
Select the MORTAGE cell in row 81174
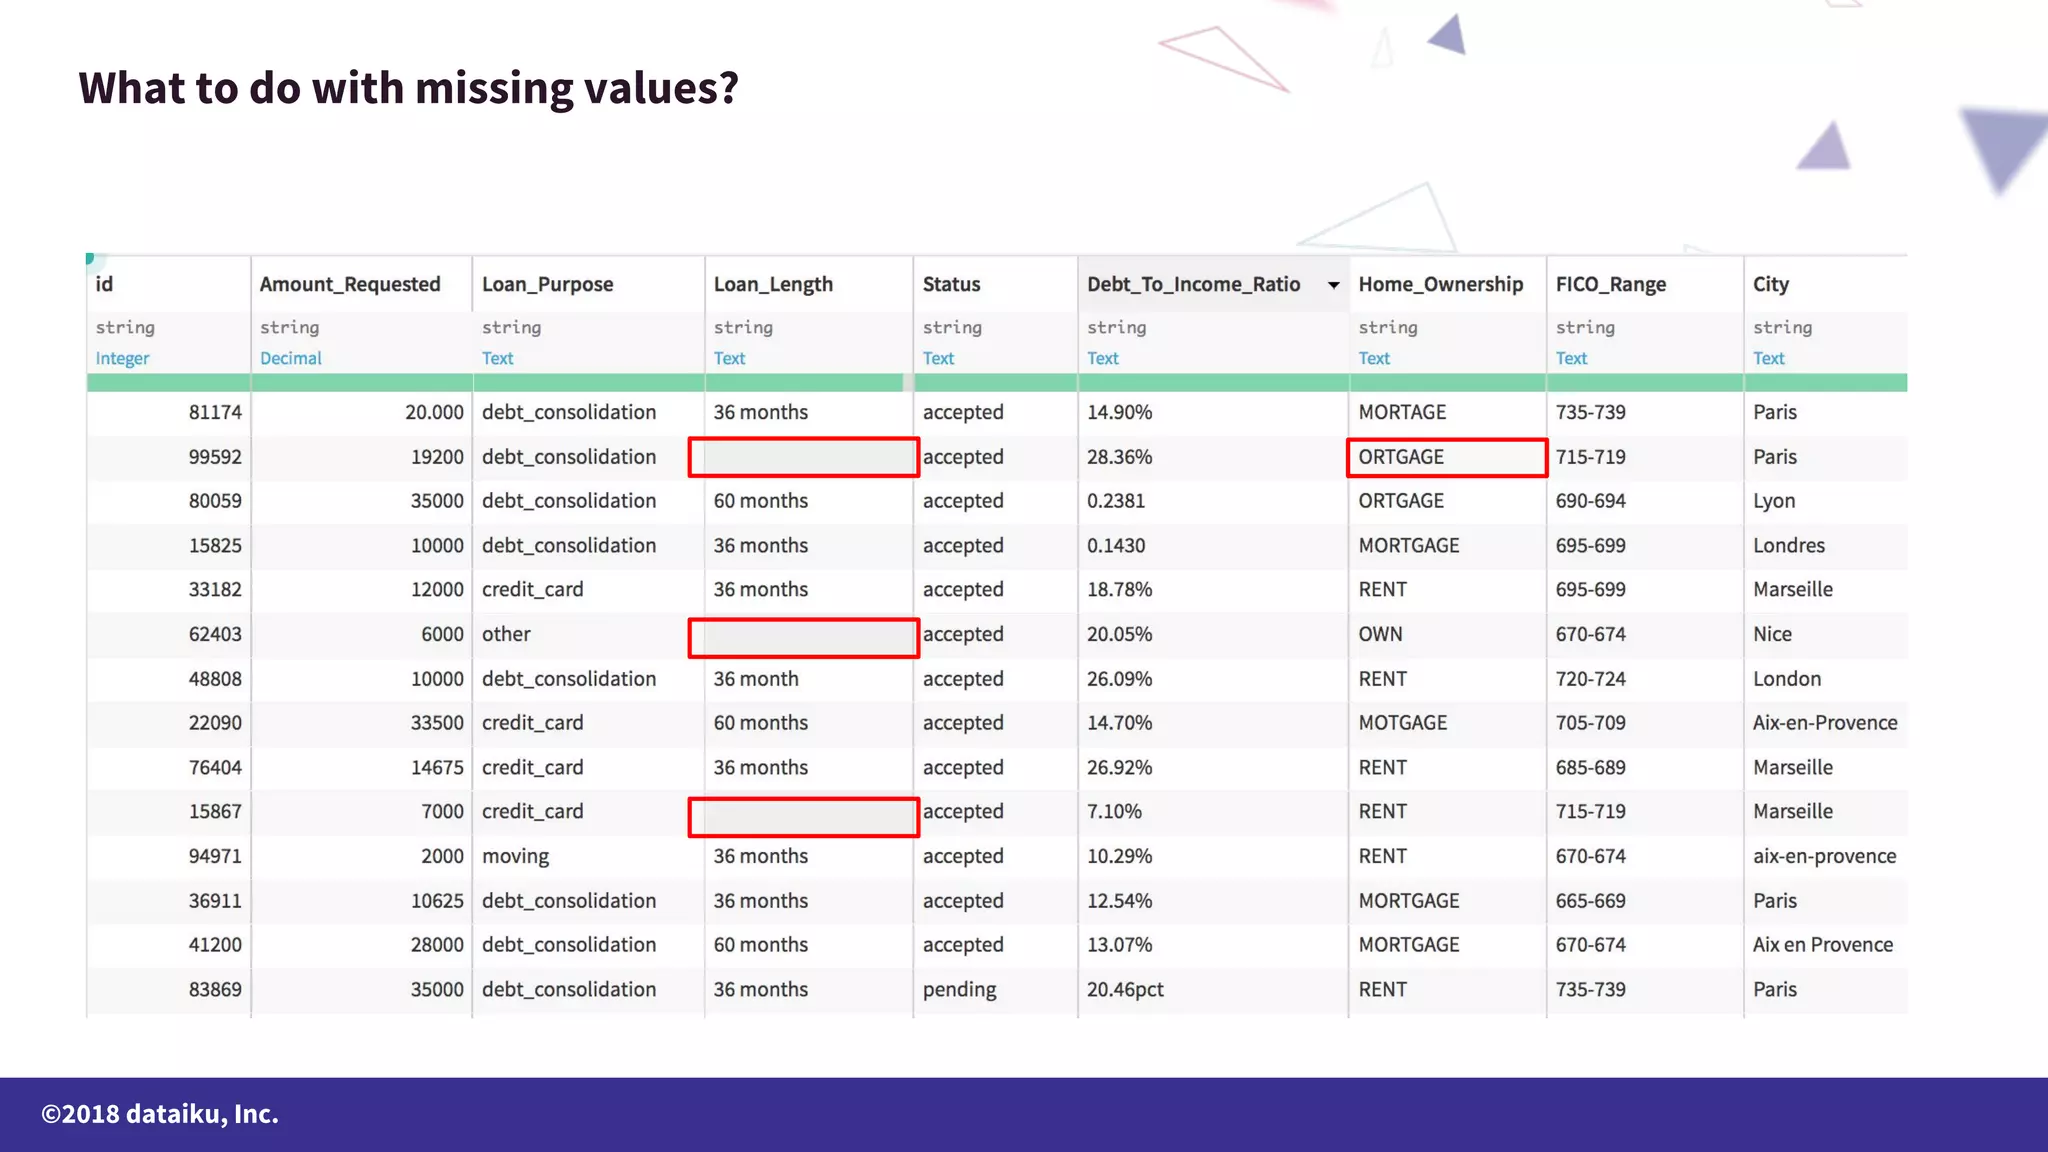(1402, 412)
